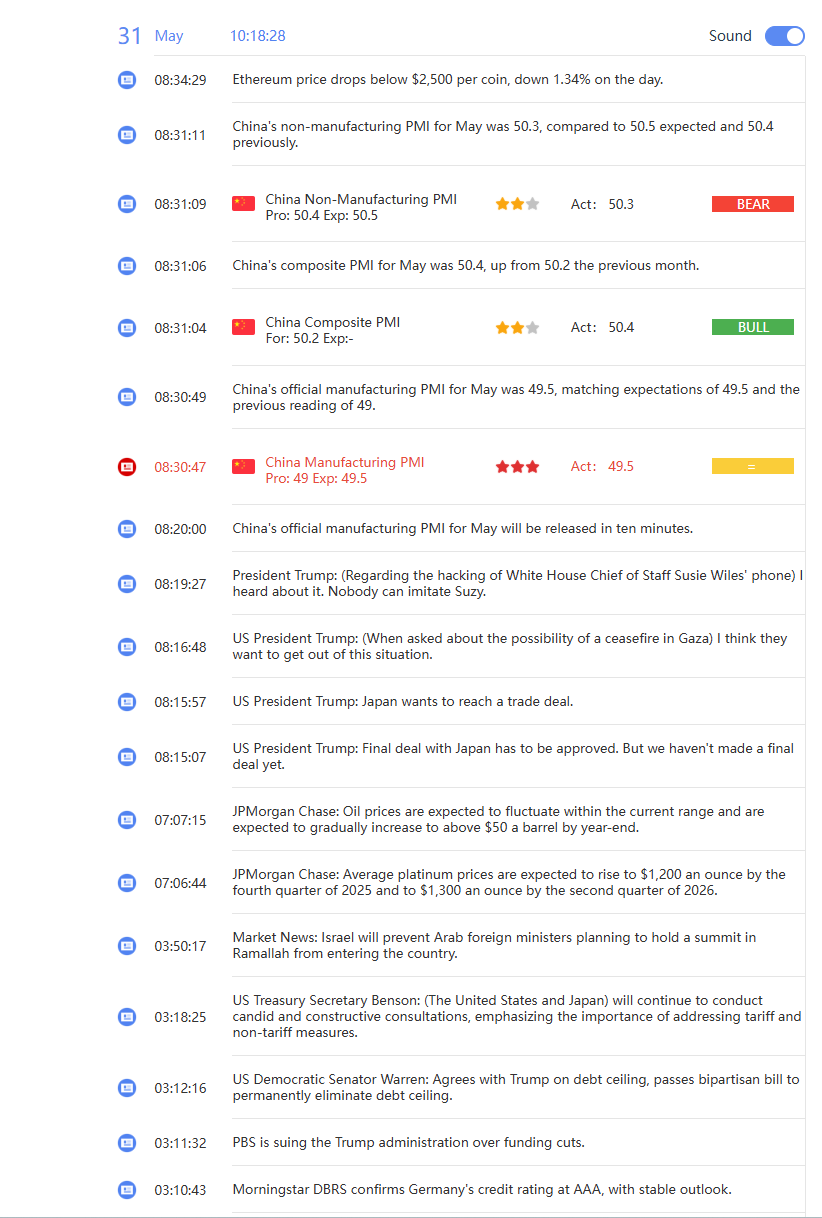The width and height of the screenshot is (822, 1218).
Task: Open the China Composite PMI title
Action: (x=333, y=322)
